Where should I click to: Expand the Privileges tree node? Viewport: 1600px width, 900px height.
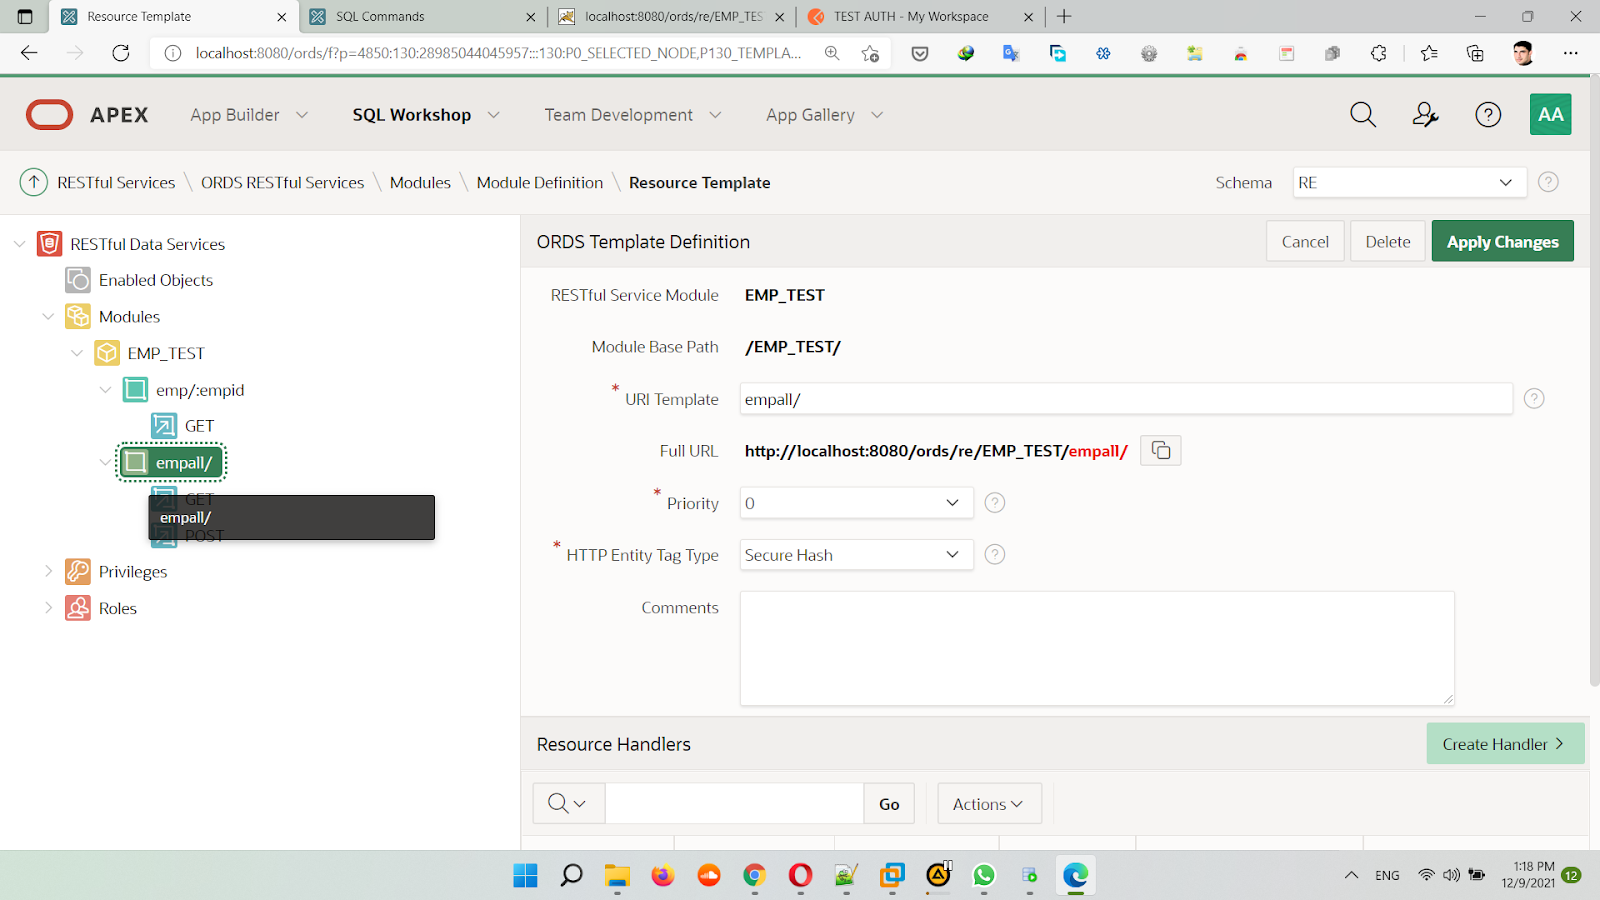[x=48, y=571]
